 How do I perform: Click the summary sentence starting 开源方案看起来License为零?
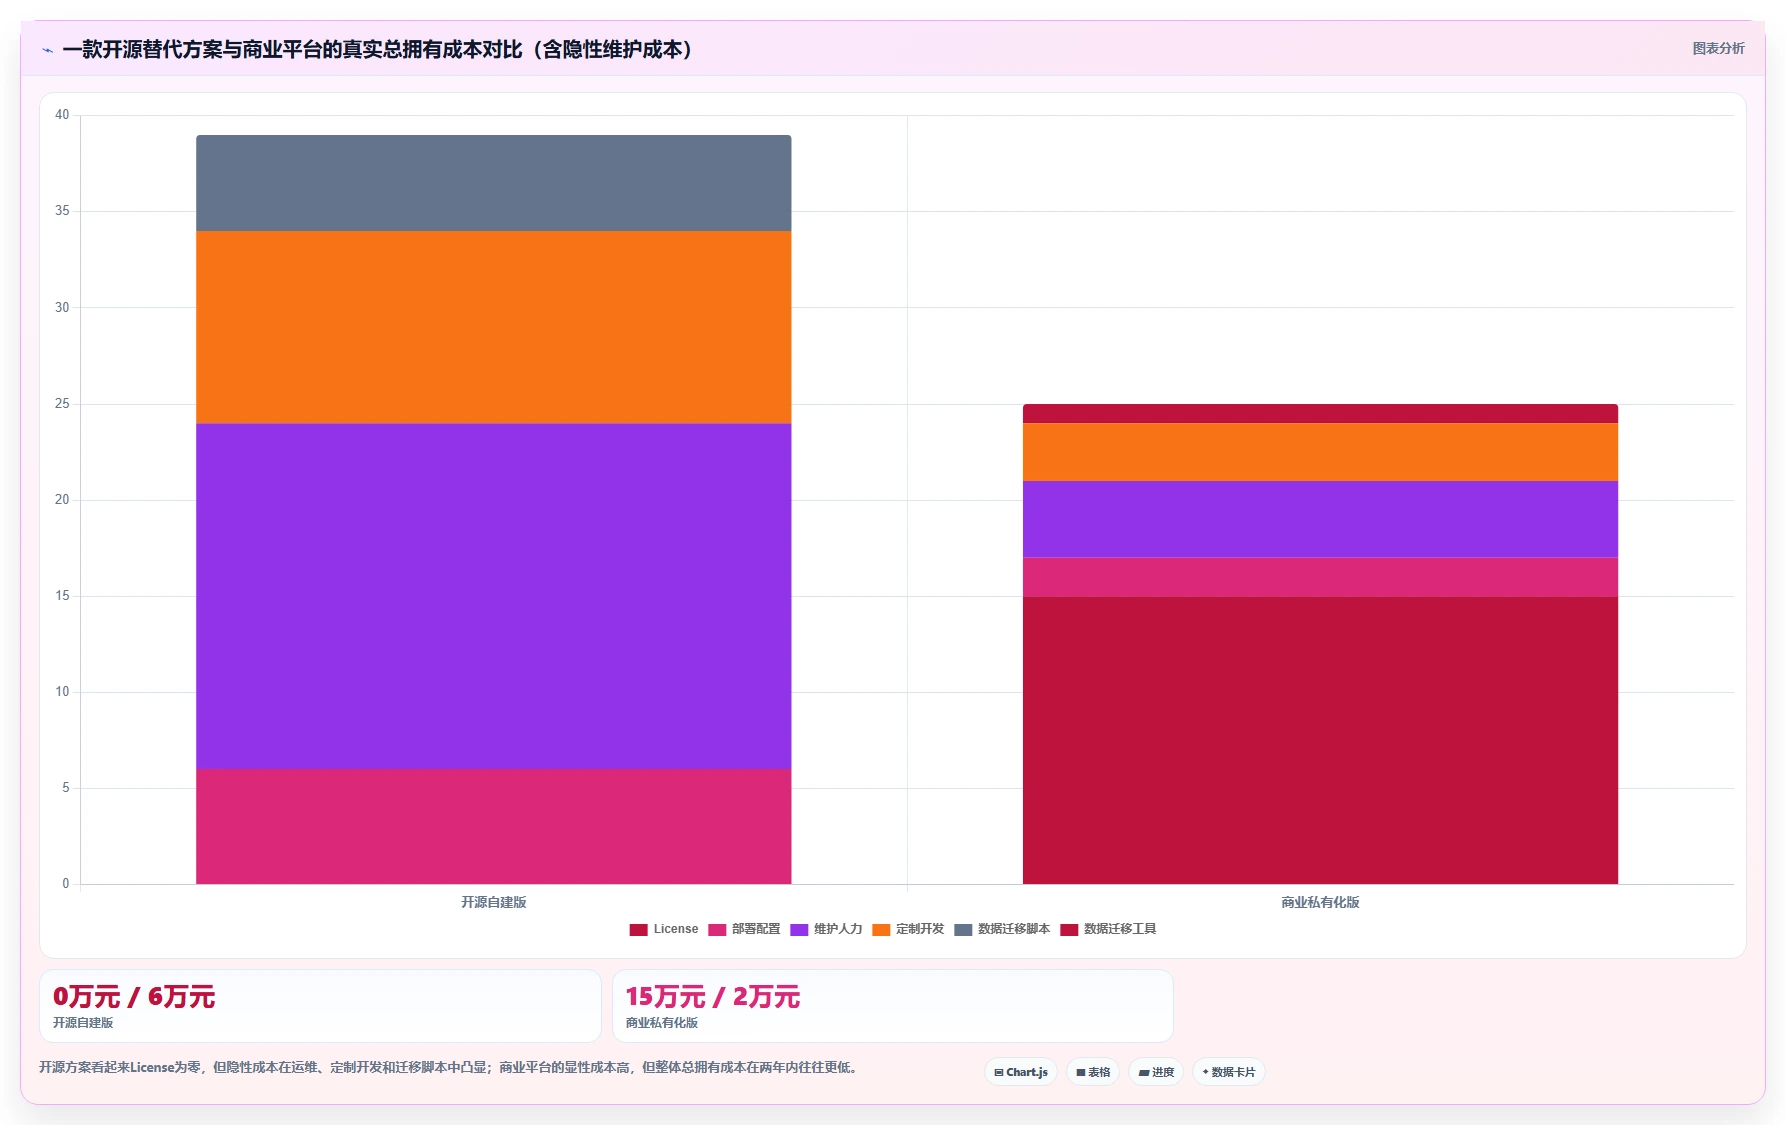pos(450,1067)
